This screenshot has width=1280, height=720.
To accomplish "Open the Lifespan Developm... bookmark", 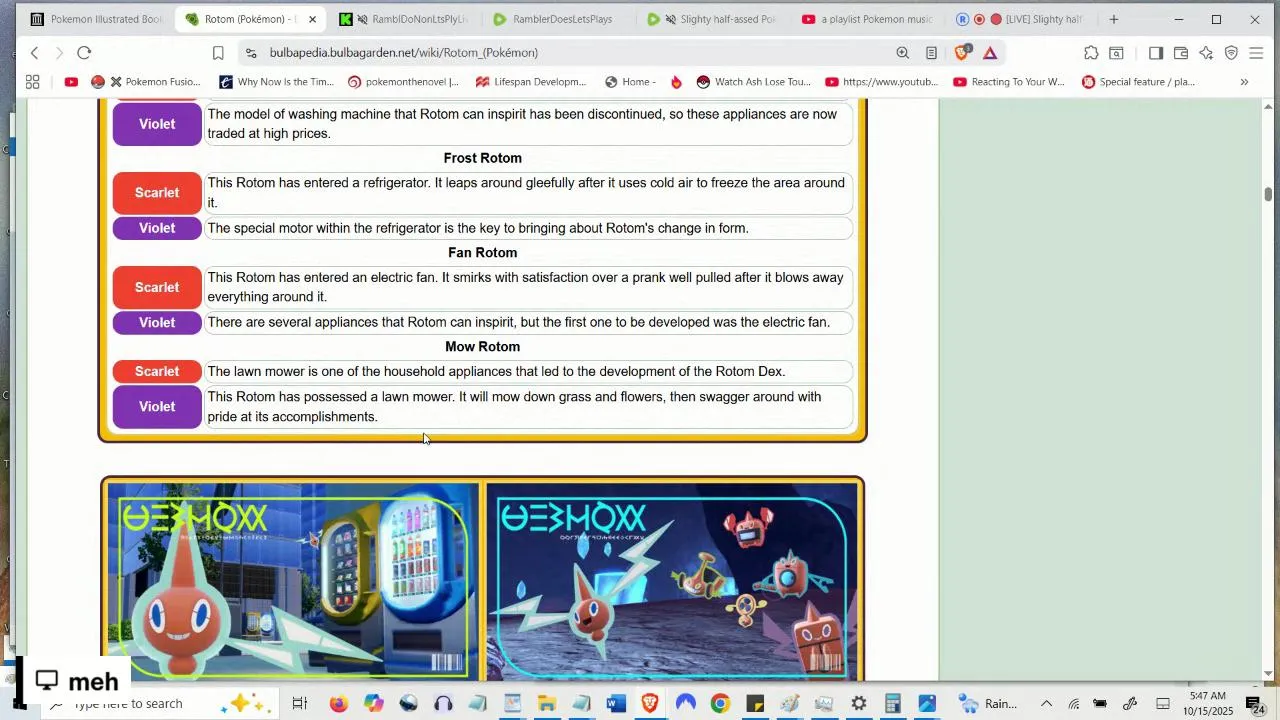I will [531, 82].
